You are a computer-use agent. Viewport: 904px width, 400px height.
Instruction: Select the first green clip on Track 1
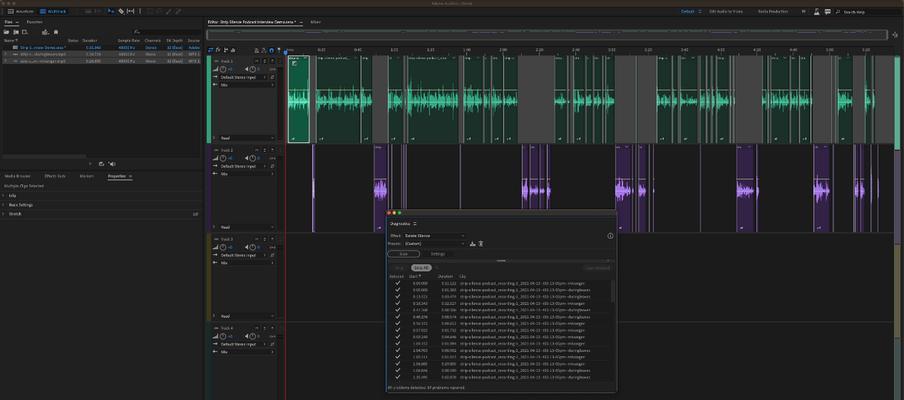coord(299,99)
